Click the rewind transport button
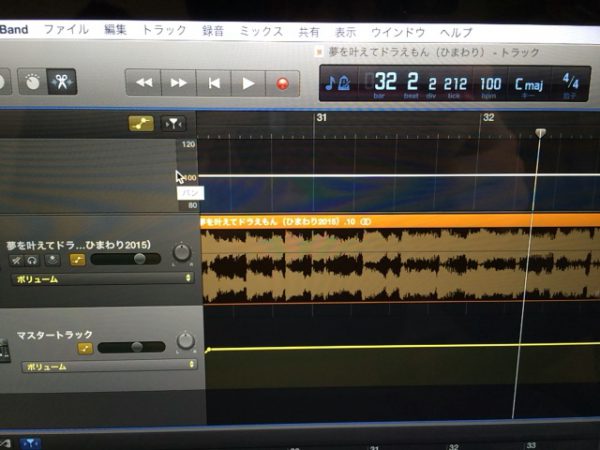 pyautogui.click(x=144, y=83)
